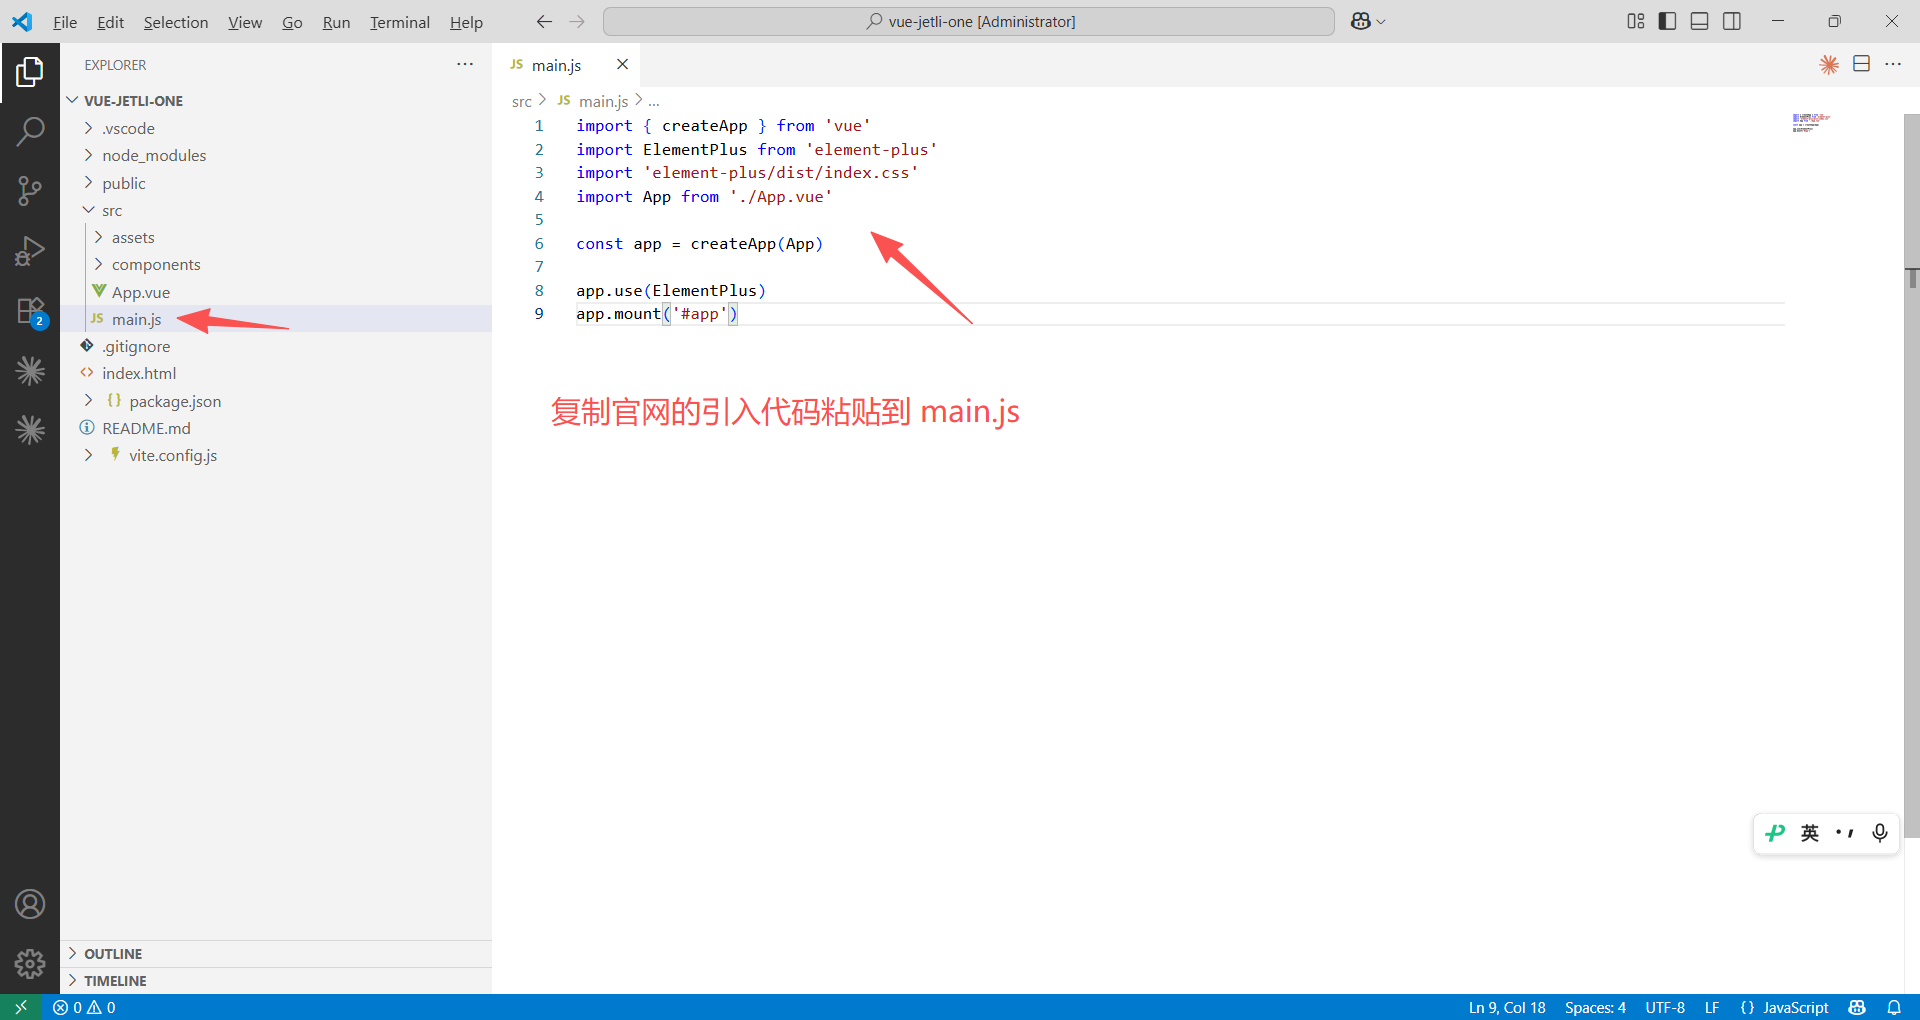Open the Edit menu

tap(111, 22)
